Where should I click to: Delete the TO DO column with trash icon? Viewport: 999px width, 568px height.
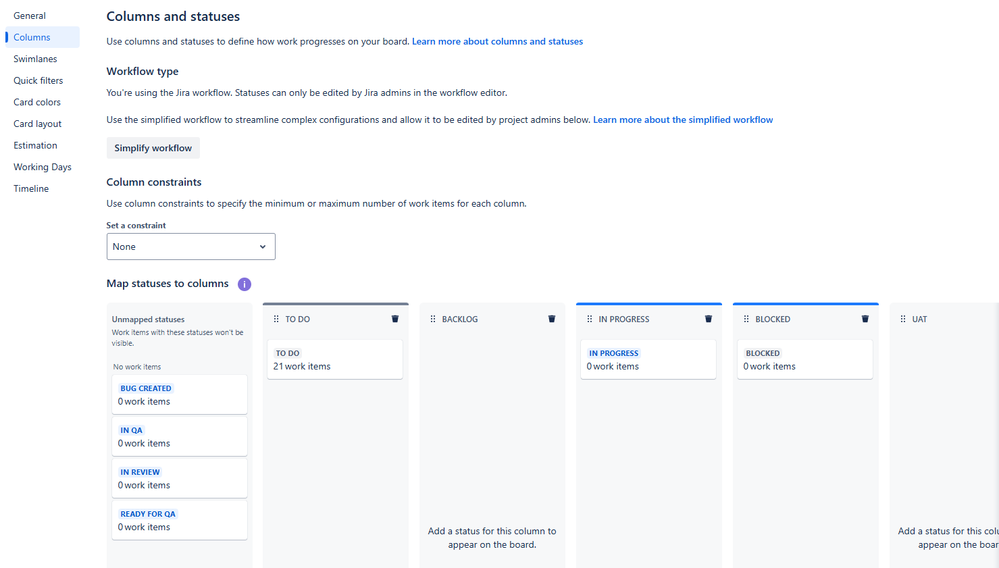(395, 319)
